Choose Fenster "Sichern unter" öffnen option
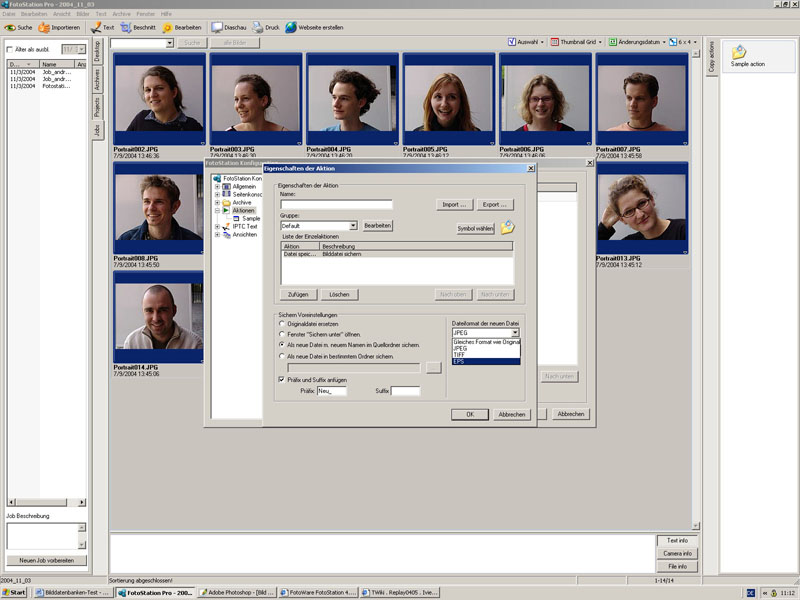The width and height of the screenshot is (800, 600). click(x=282, y=335)
